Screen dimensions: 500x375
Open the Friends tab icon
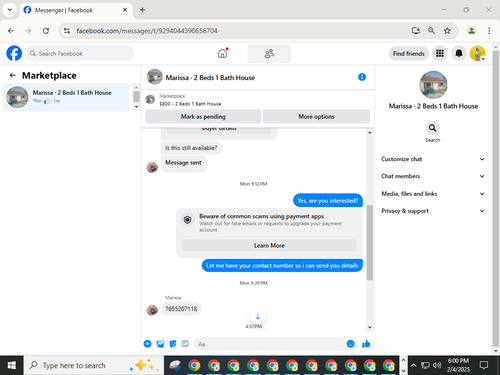pyautogui.click(x=269, y=53)
